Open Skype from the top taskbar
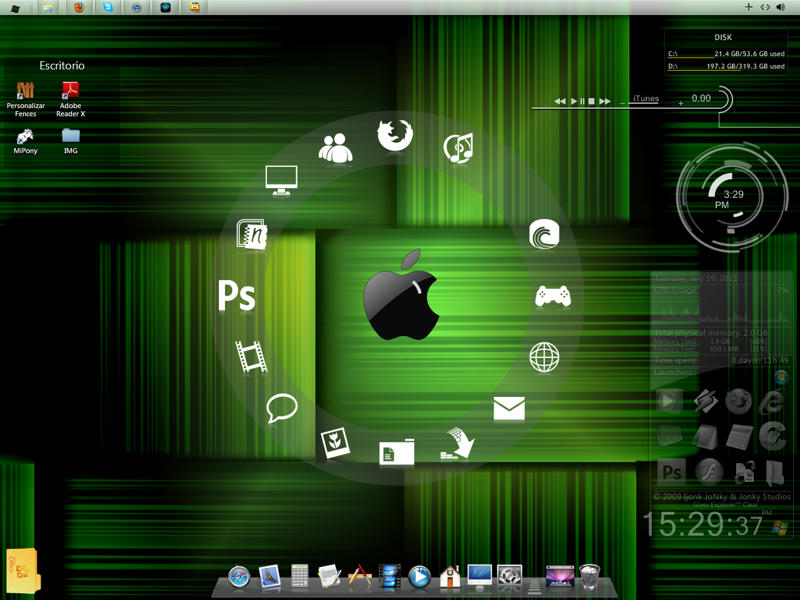800x600 pixels. pyautogui.click(x=108, y=7)
